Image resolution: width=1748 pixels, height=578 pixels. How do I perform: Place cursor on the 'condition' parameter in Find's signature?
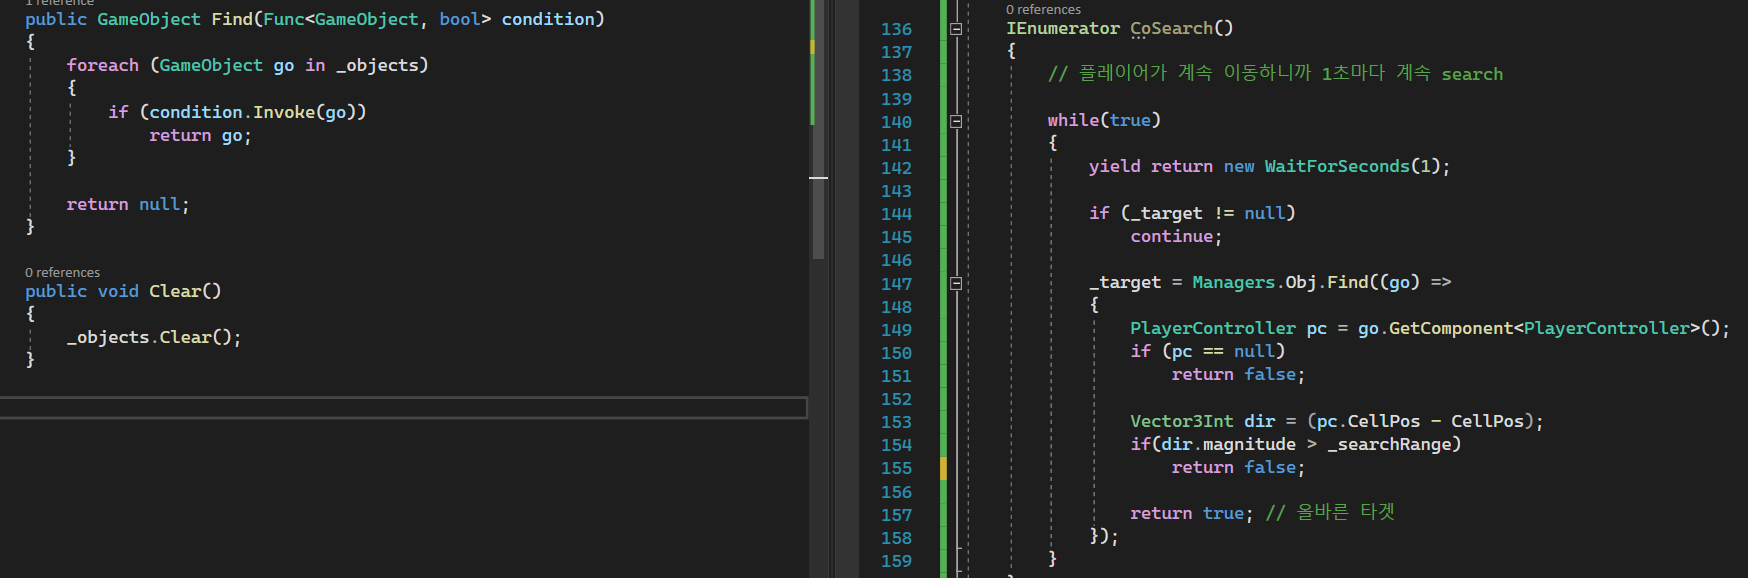pyautogui.click(x=548, y=19)
